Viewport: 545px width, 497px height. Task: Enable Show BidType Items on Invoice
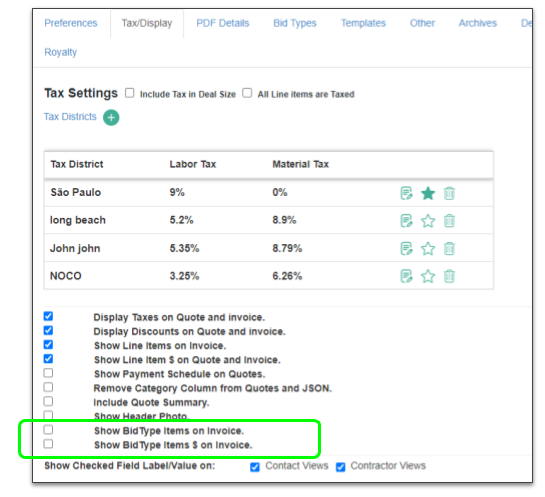[48, 430]
